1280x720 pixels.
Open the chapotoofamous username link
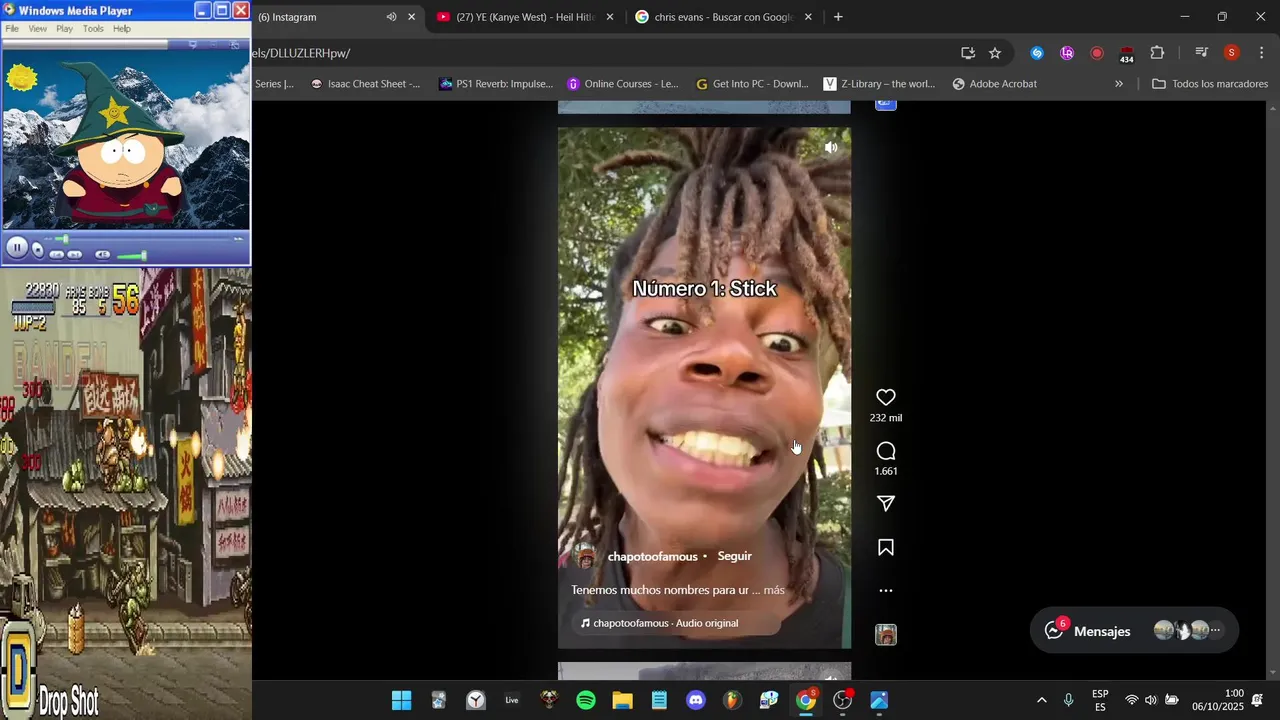[652, 556]
